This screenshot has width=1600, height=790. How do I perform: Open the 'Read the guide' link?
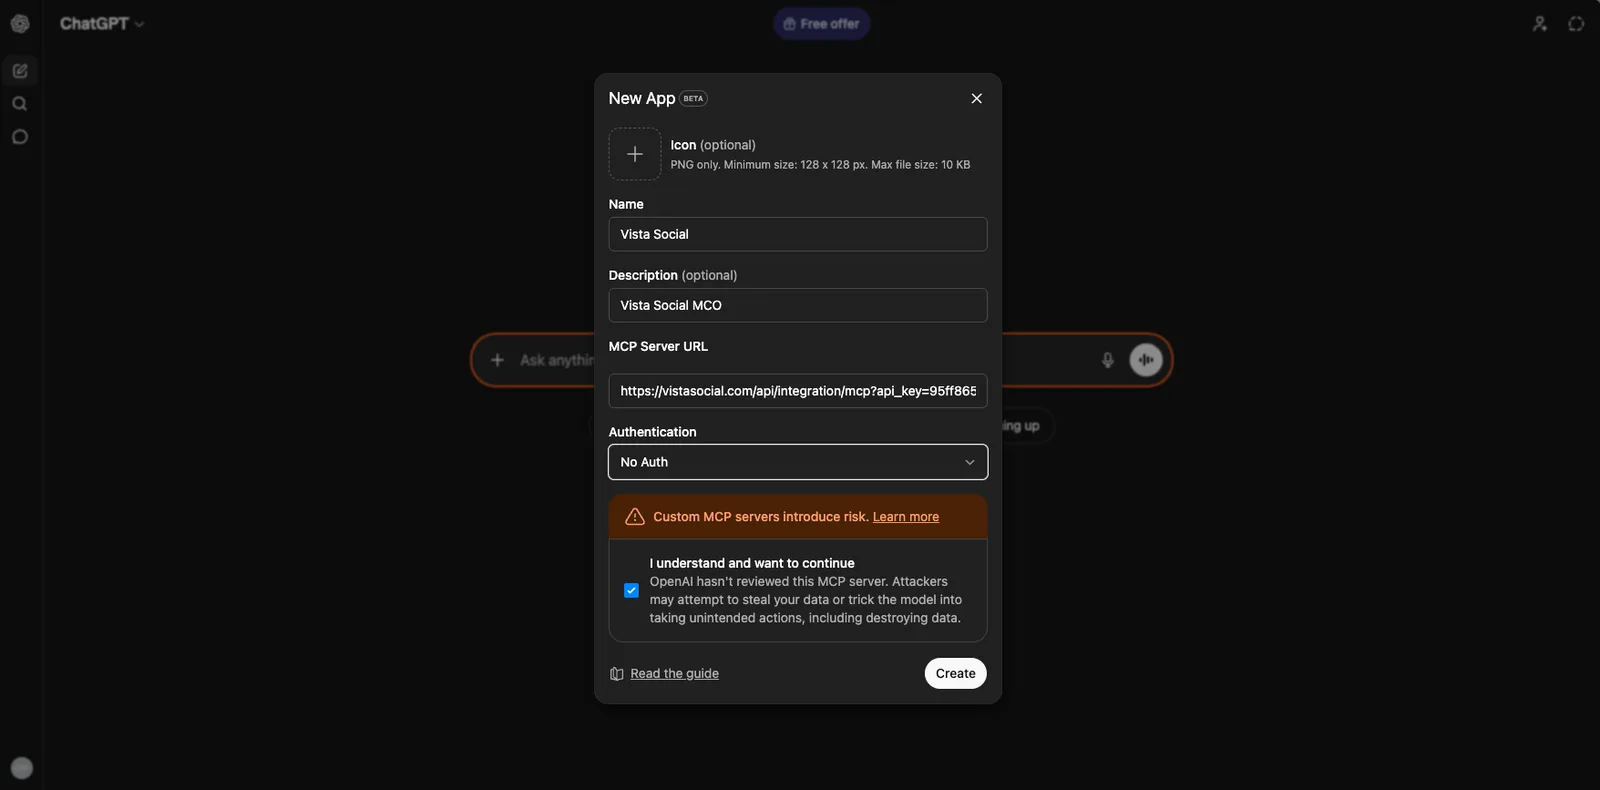coord(674,672)
